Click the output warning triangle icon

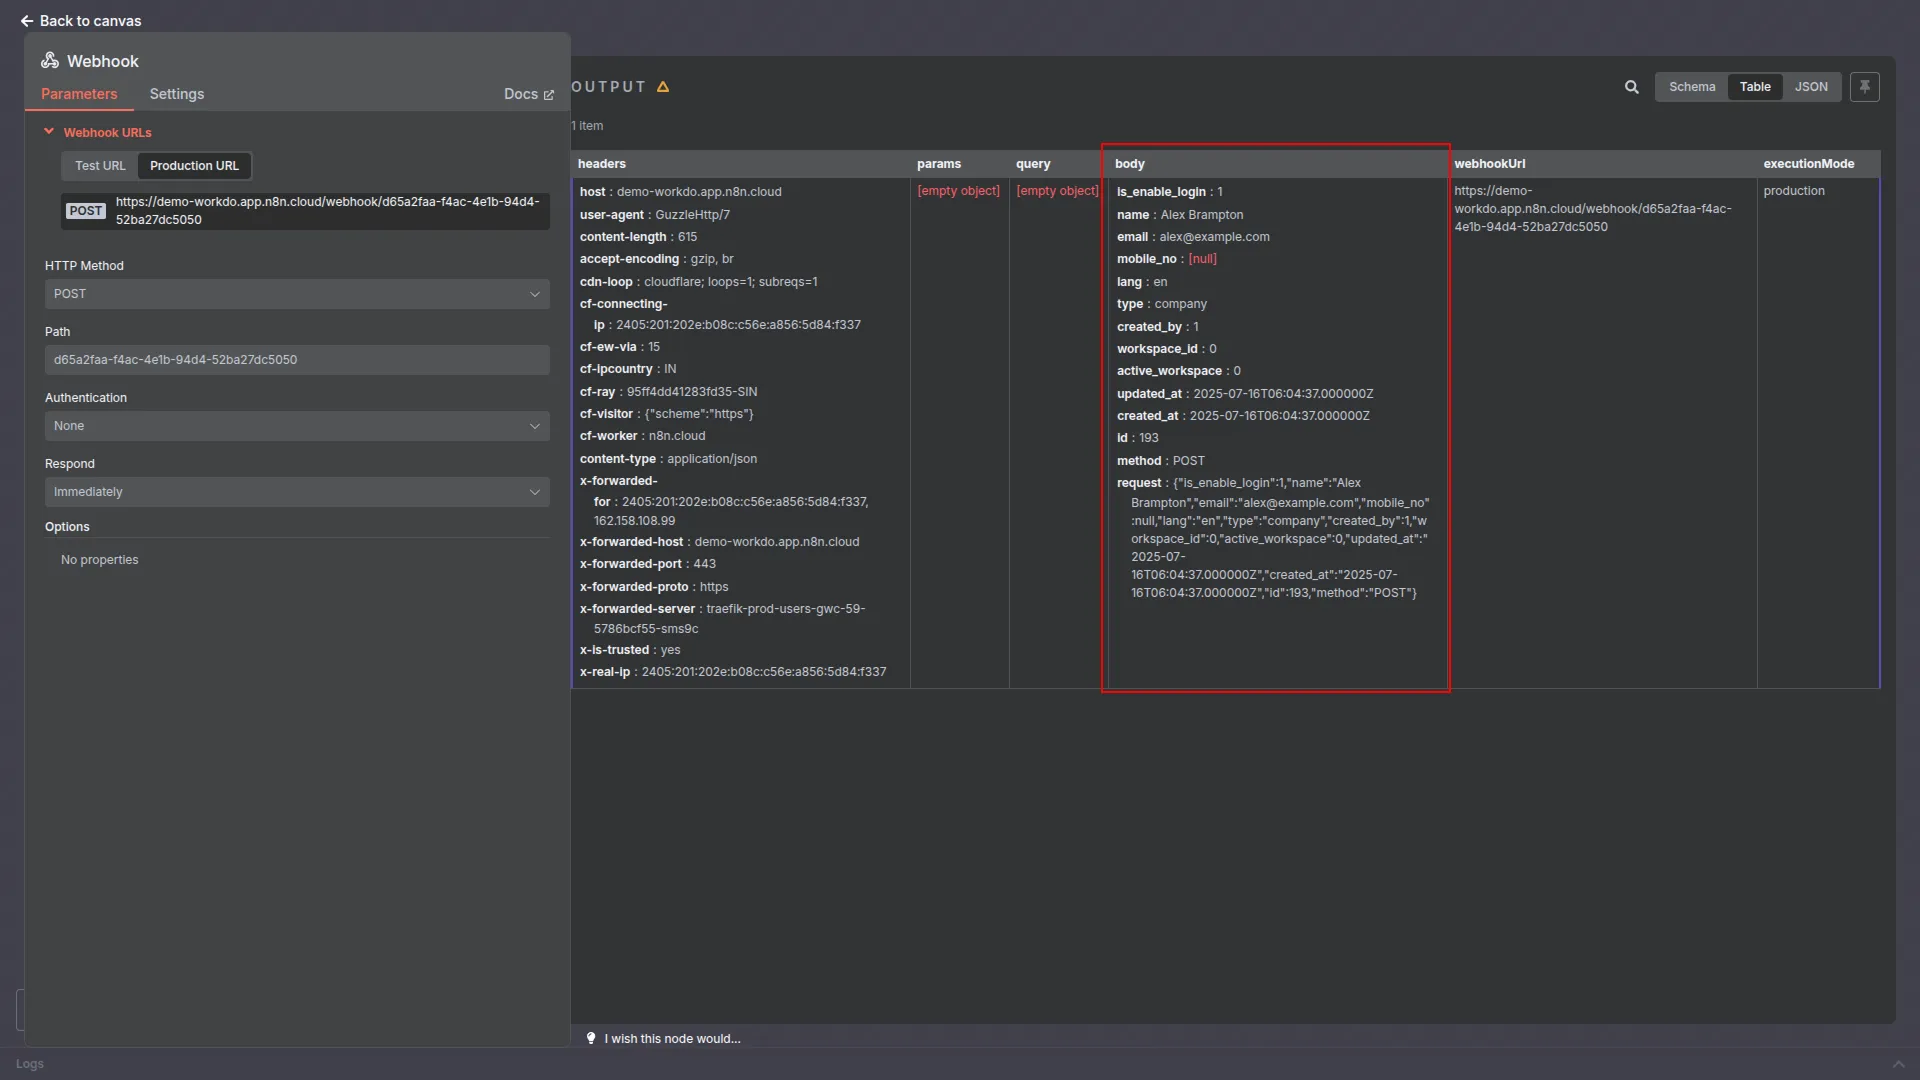[x=663, y=87]
